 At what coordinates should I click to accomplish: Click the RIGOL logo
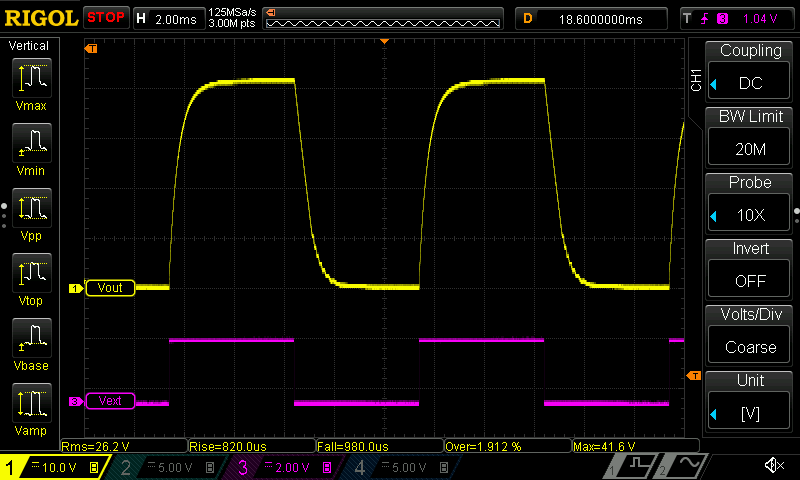tap(41, 18)
